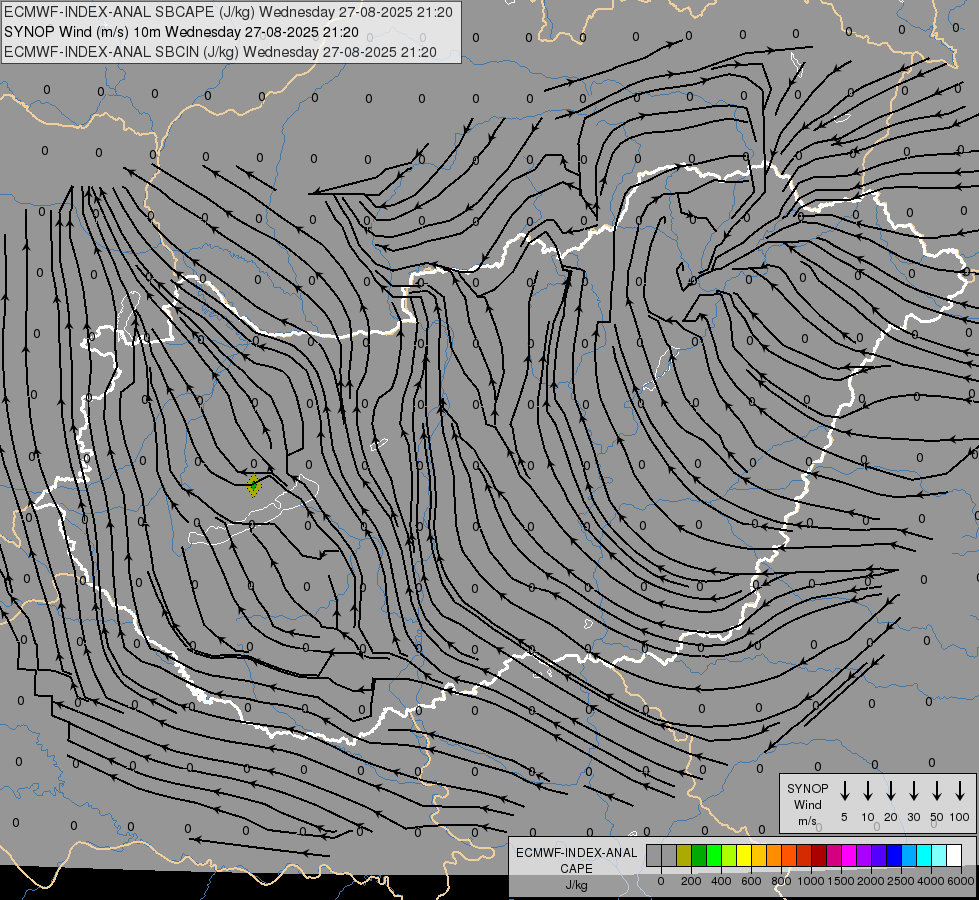Click the J/kg unit label in the CAPE legend
Image resolution: width=979 pixels, height=900 pixels.
[x=576, y=885]
